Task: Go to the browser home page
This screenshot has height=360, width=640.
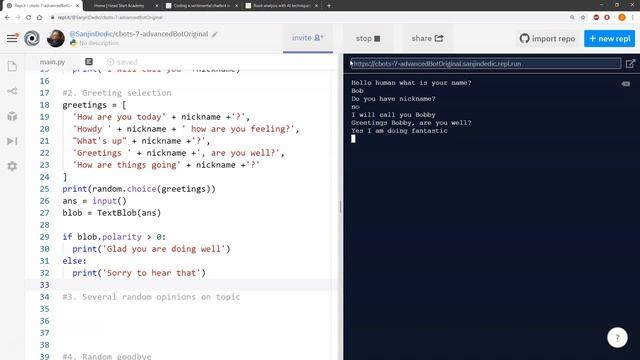Action: click(x=39, y=18)
